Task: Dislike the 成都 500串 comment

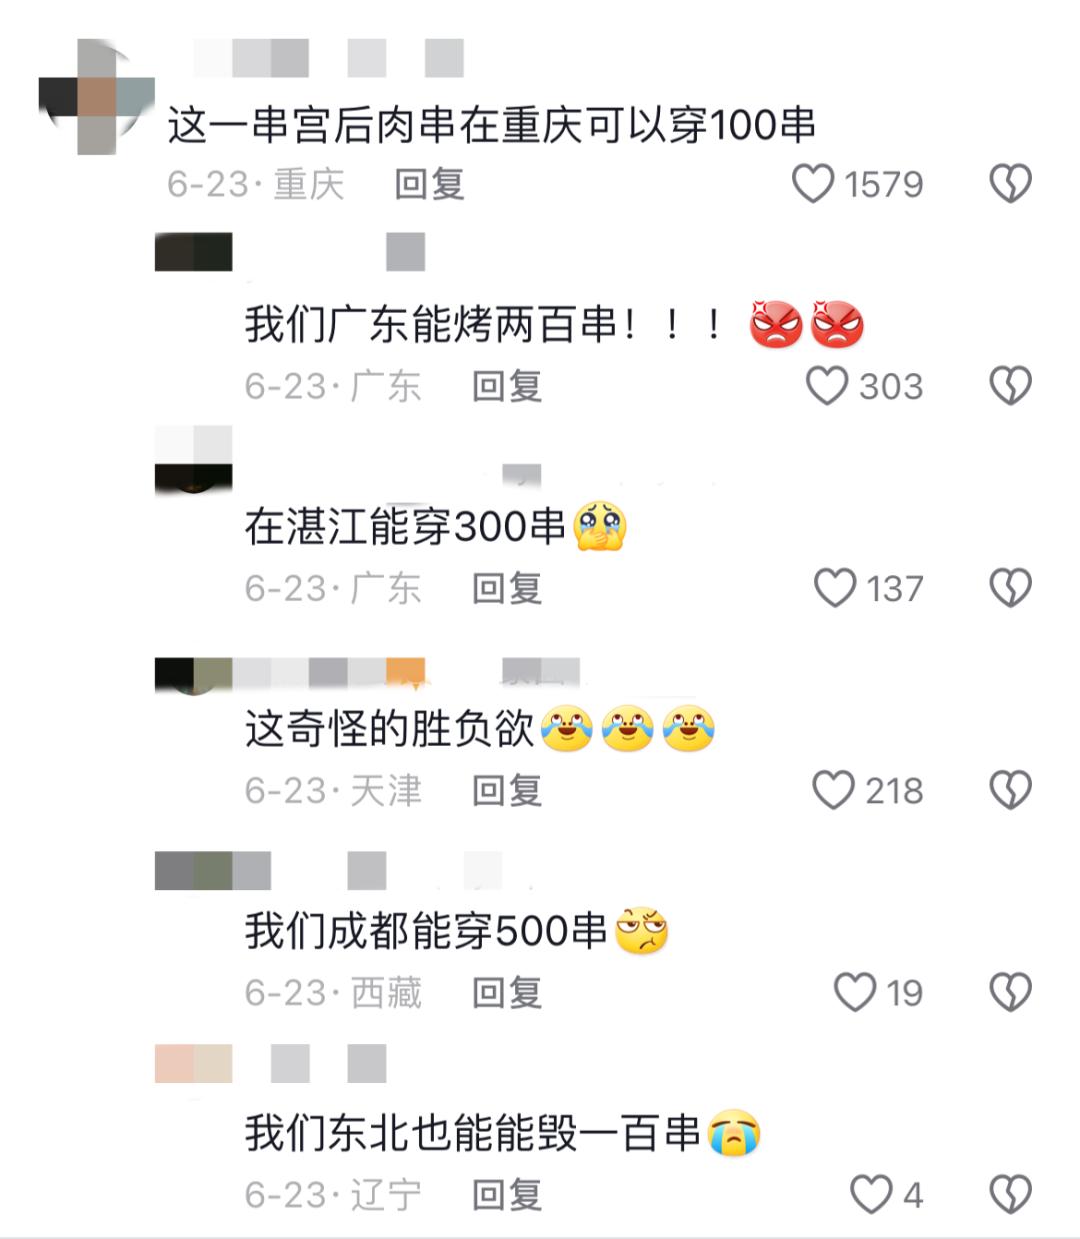Action: click(x=1010, y=993)
